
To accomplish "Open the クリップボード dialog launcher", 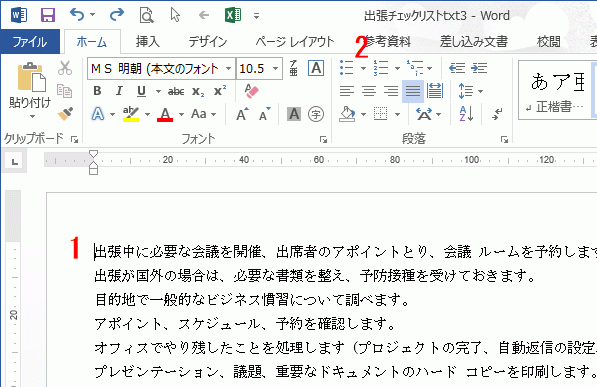I will pyautogui.click(x=74, y=140).
